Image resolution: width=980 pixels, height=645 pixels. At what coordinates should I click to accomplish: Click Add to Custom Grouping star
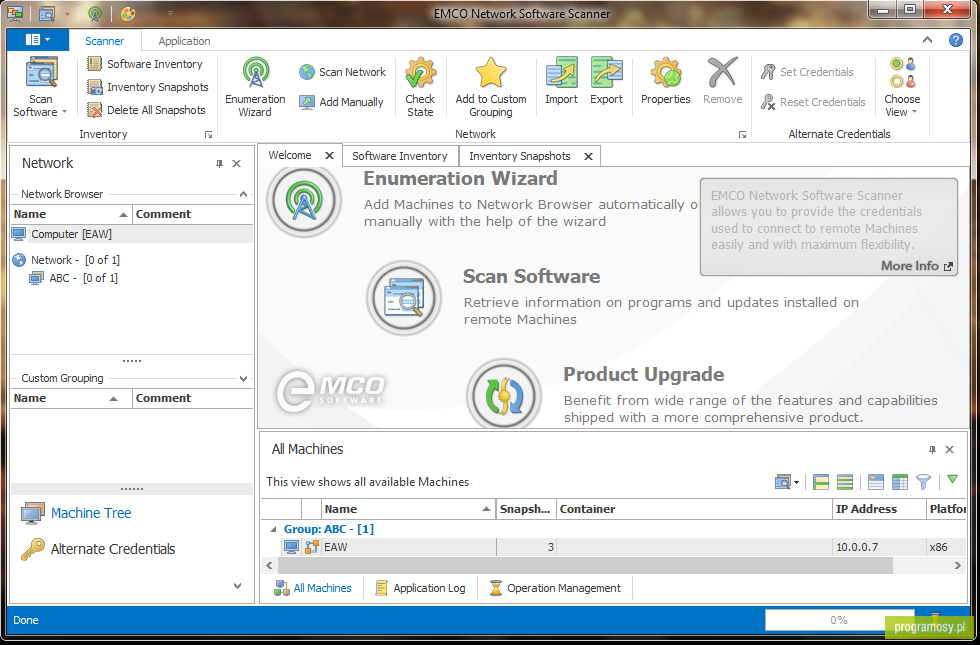tap(491, 87)
